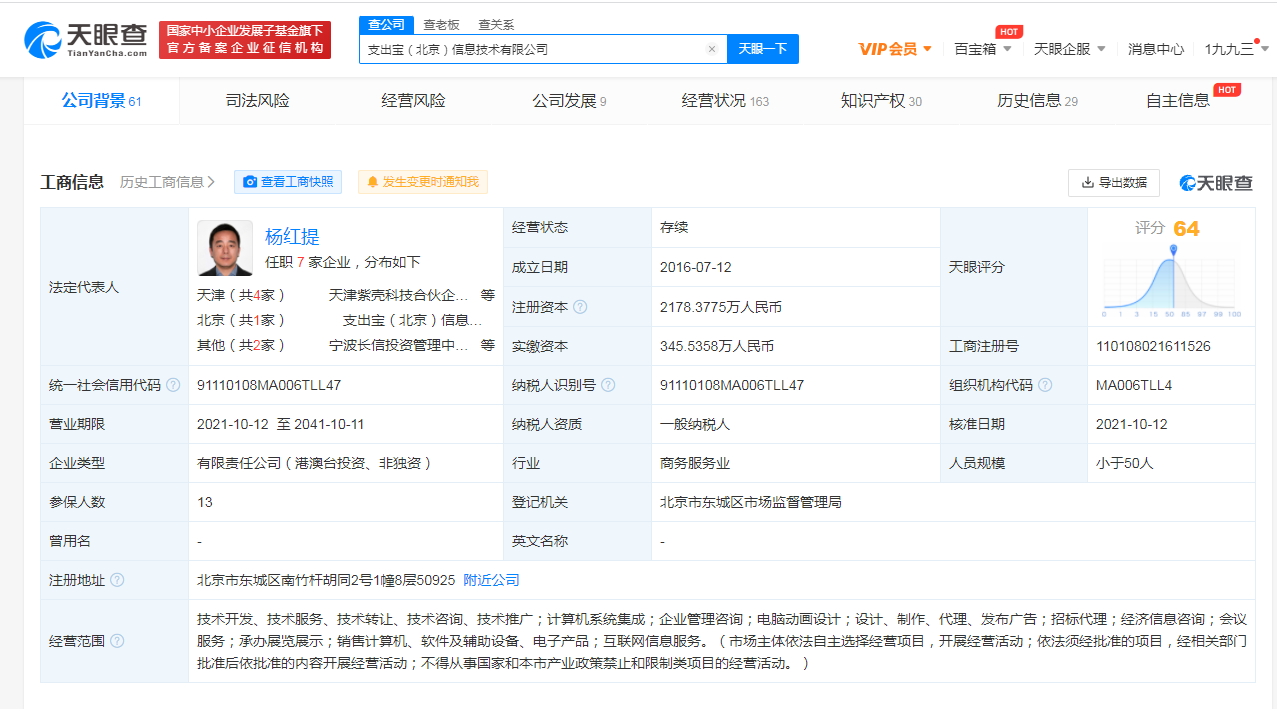Image resolution: width=1277 pixels, height=709 pixels.
Task: Click the score value 64
Action: tap(1186, 229)
